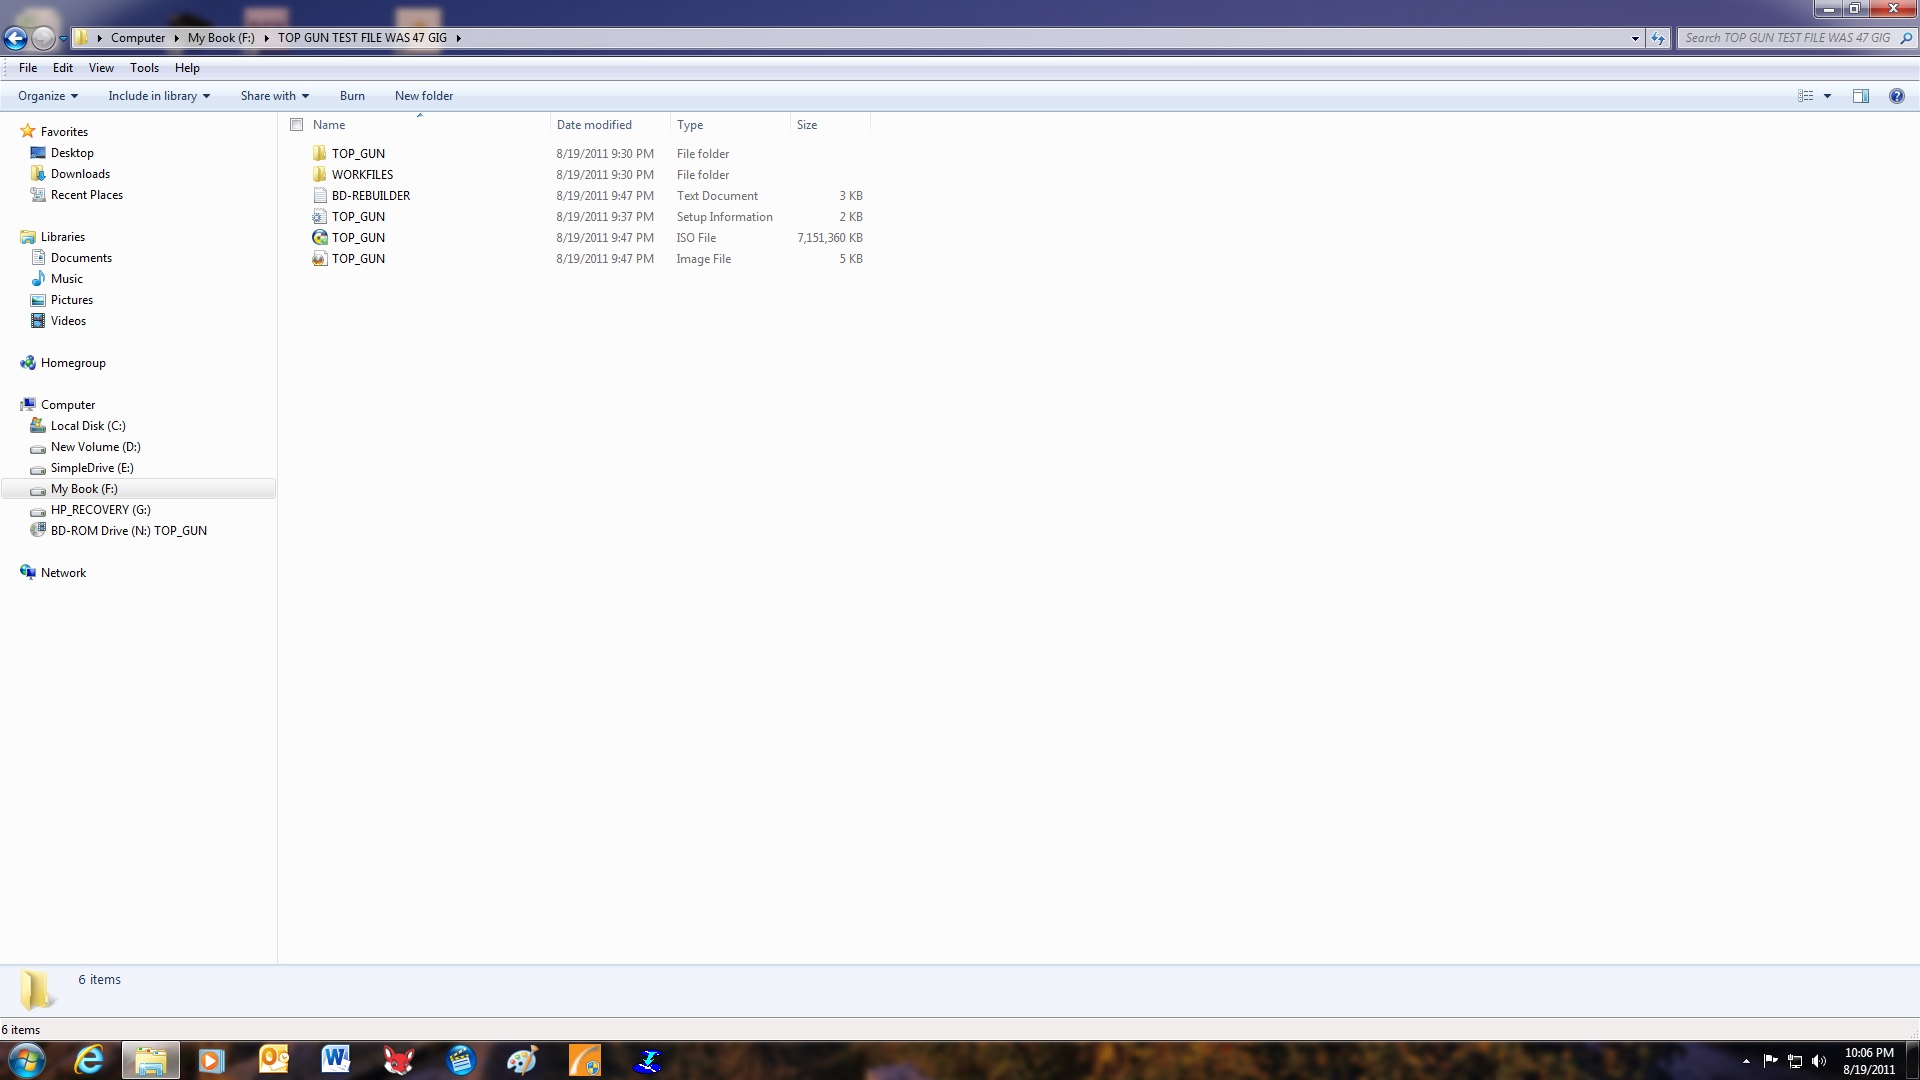Open the address bar history dropdown
1920x1080 pixels.
coord(1635,38)
